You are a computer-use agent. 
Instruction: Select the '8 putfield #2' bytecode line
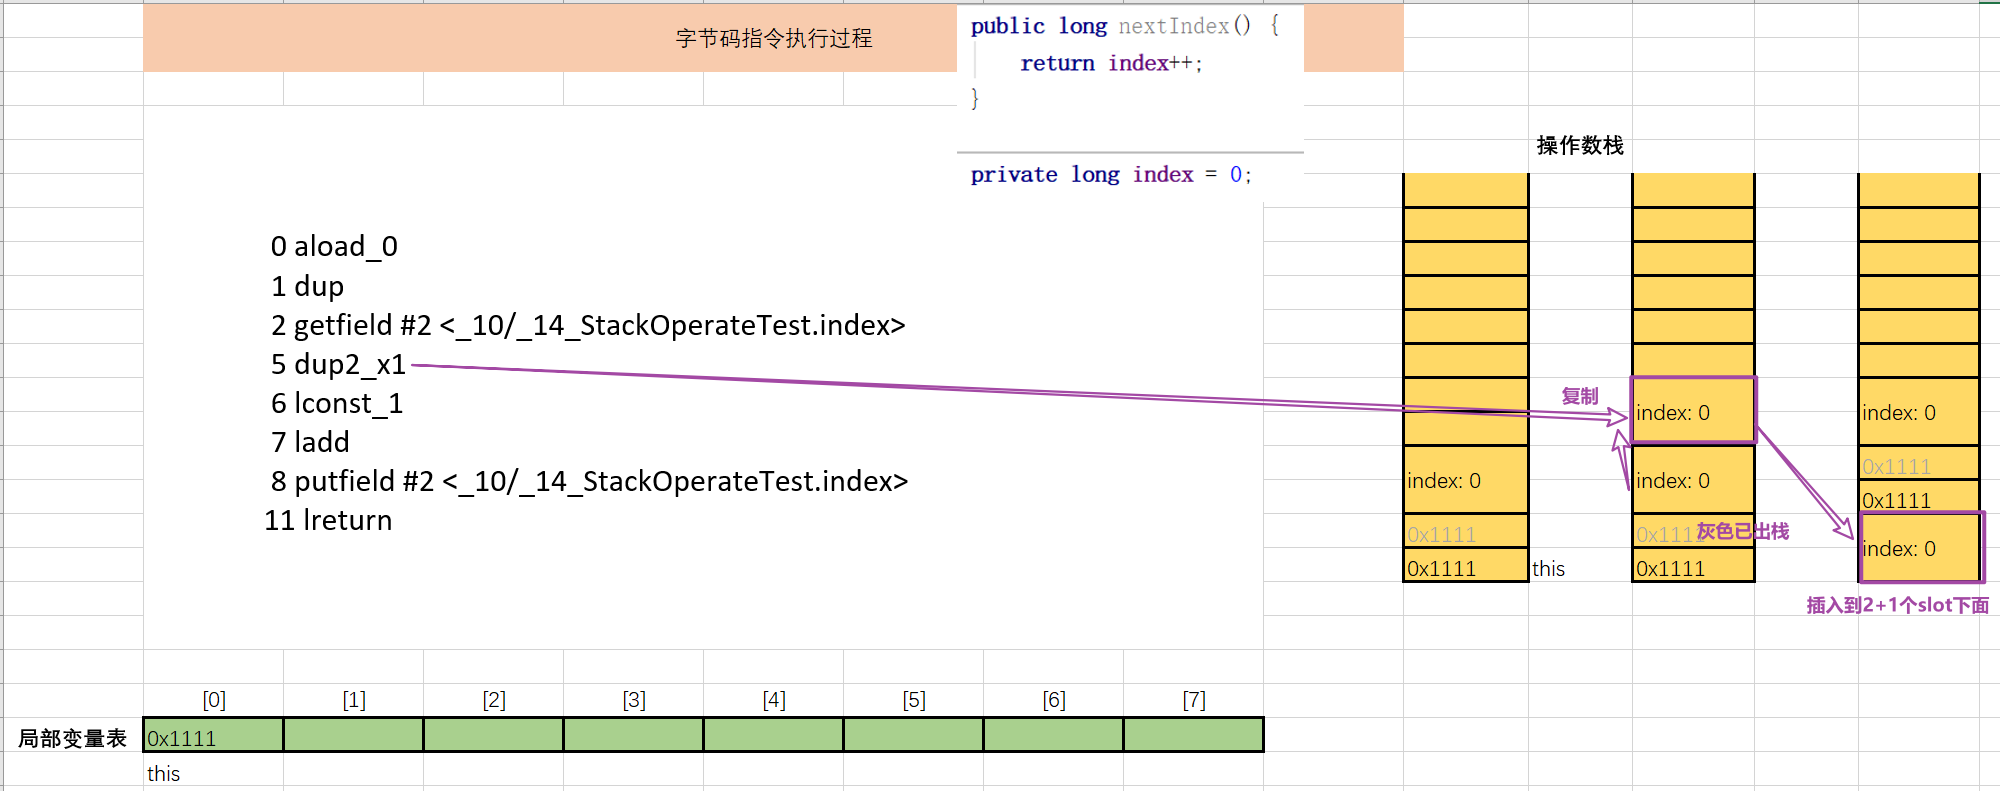point(589,481)
